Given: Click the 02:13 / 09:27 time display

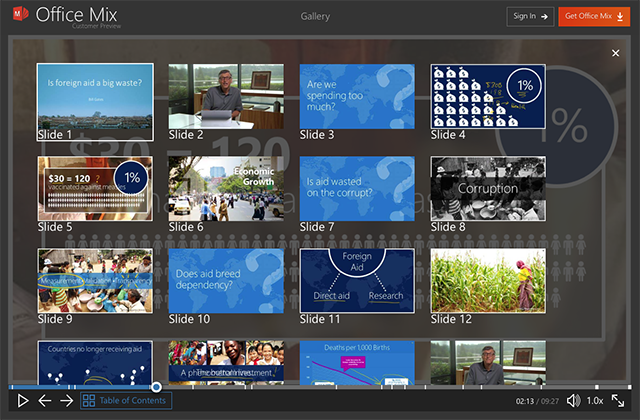Looking at the screenshot, I should 537,401.
